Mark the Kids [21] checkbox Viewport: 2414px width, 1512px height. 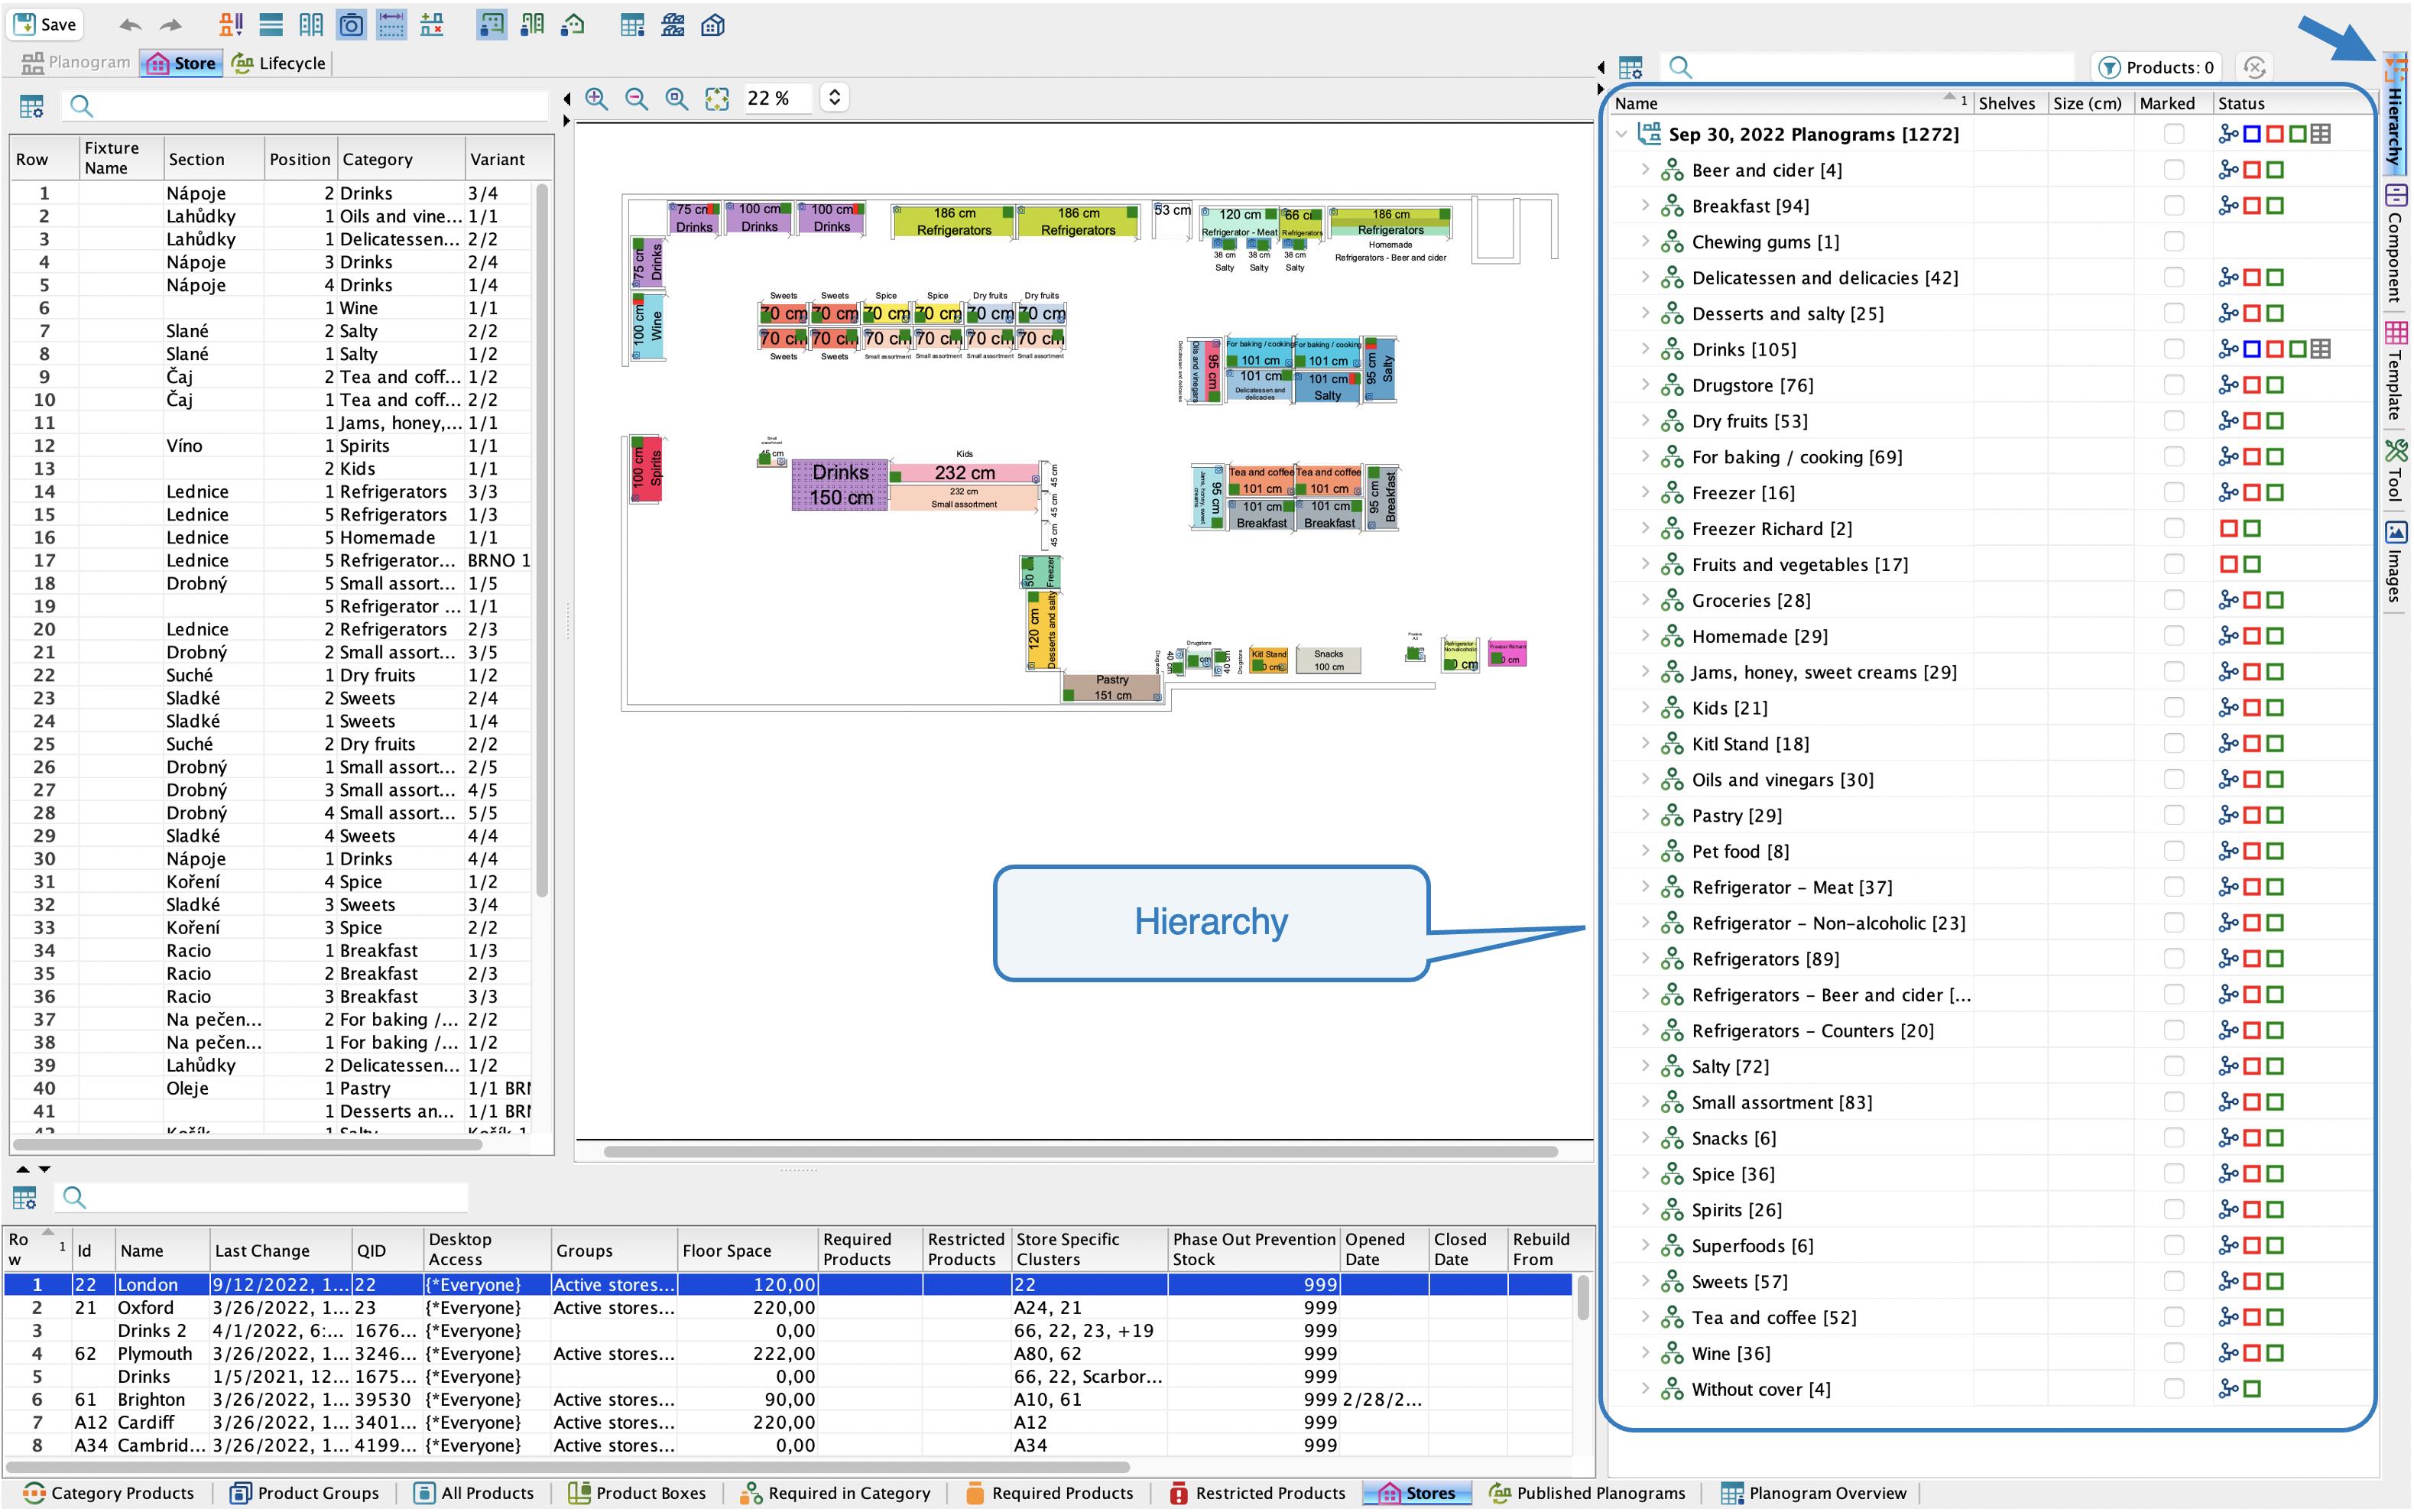(x=2173, y=708)
